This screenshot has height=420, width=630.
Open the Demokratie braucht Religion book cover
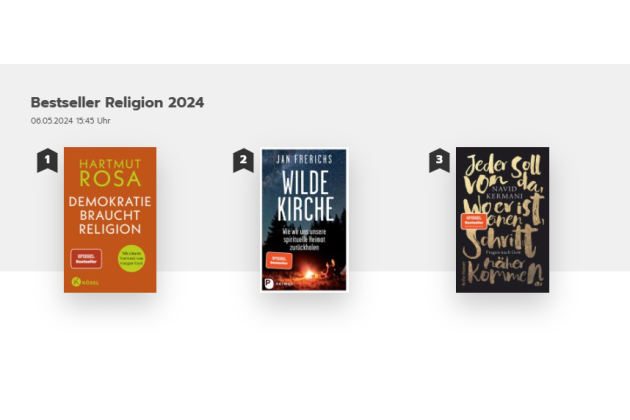(110, 220)
